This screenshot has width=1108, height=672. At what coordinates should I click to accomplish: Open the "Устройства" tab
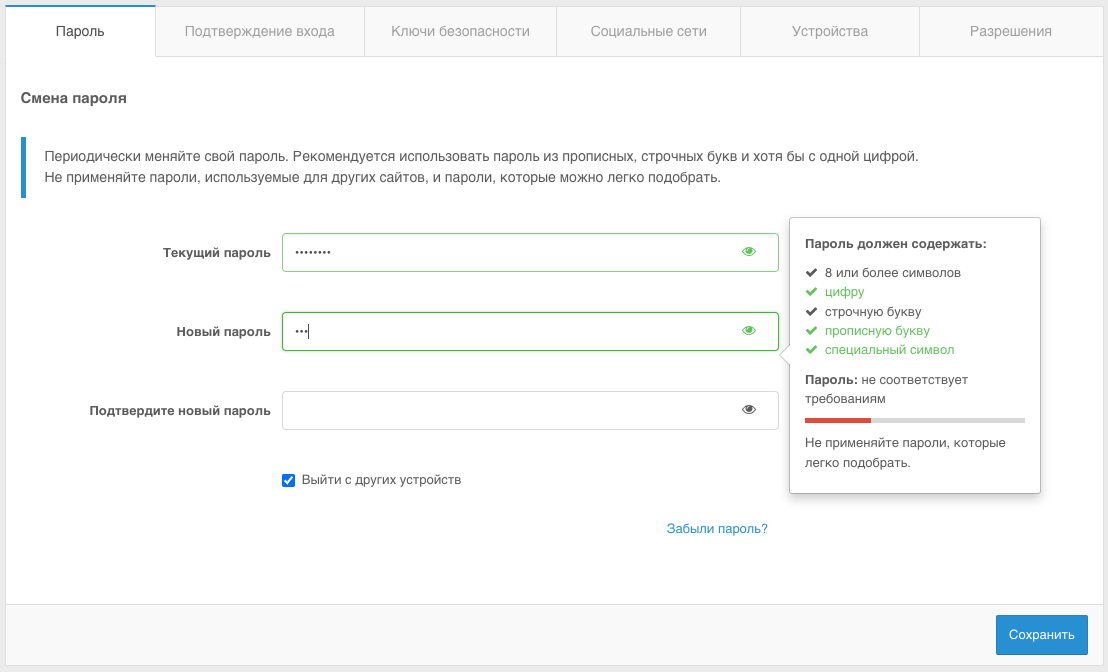coord(829,31)
